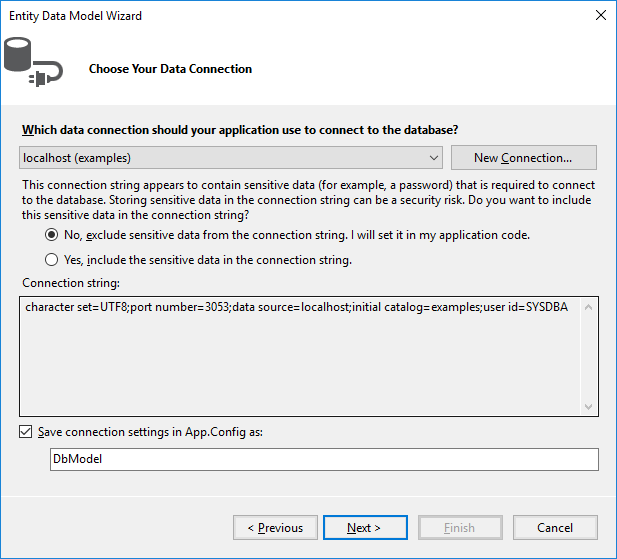Click the database plug icon in header
Image resolution: width=617 pixels, height=559 pixels.
tap(33, 63)
